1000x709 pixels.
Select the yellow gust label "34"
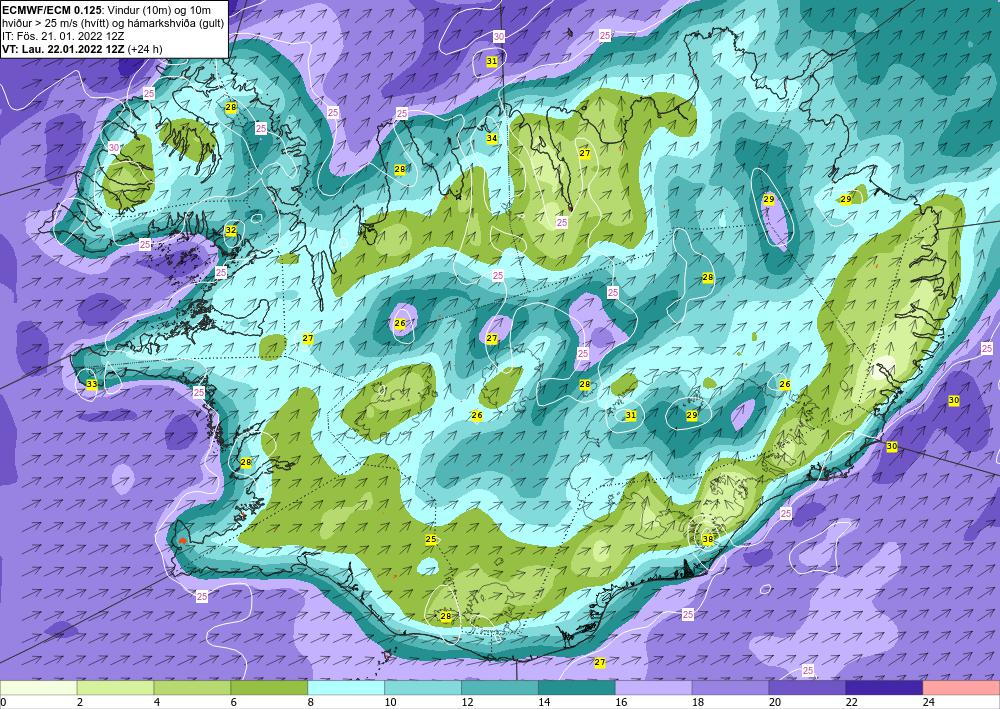pyautogui.click(x=492, y=138)
